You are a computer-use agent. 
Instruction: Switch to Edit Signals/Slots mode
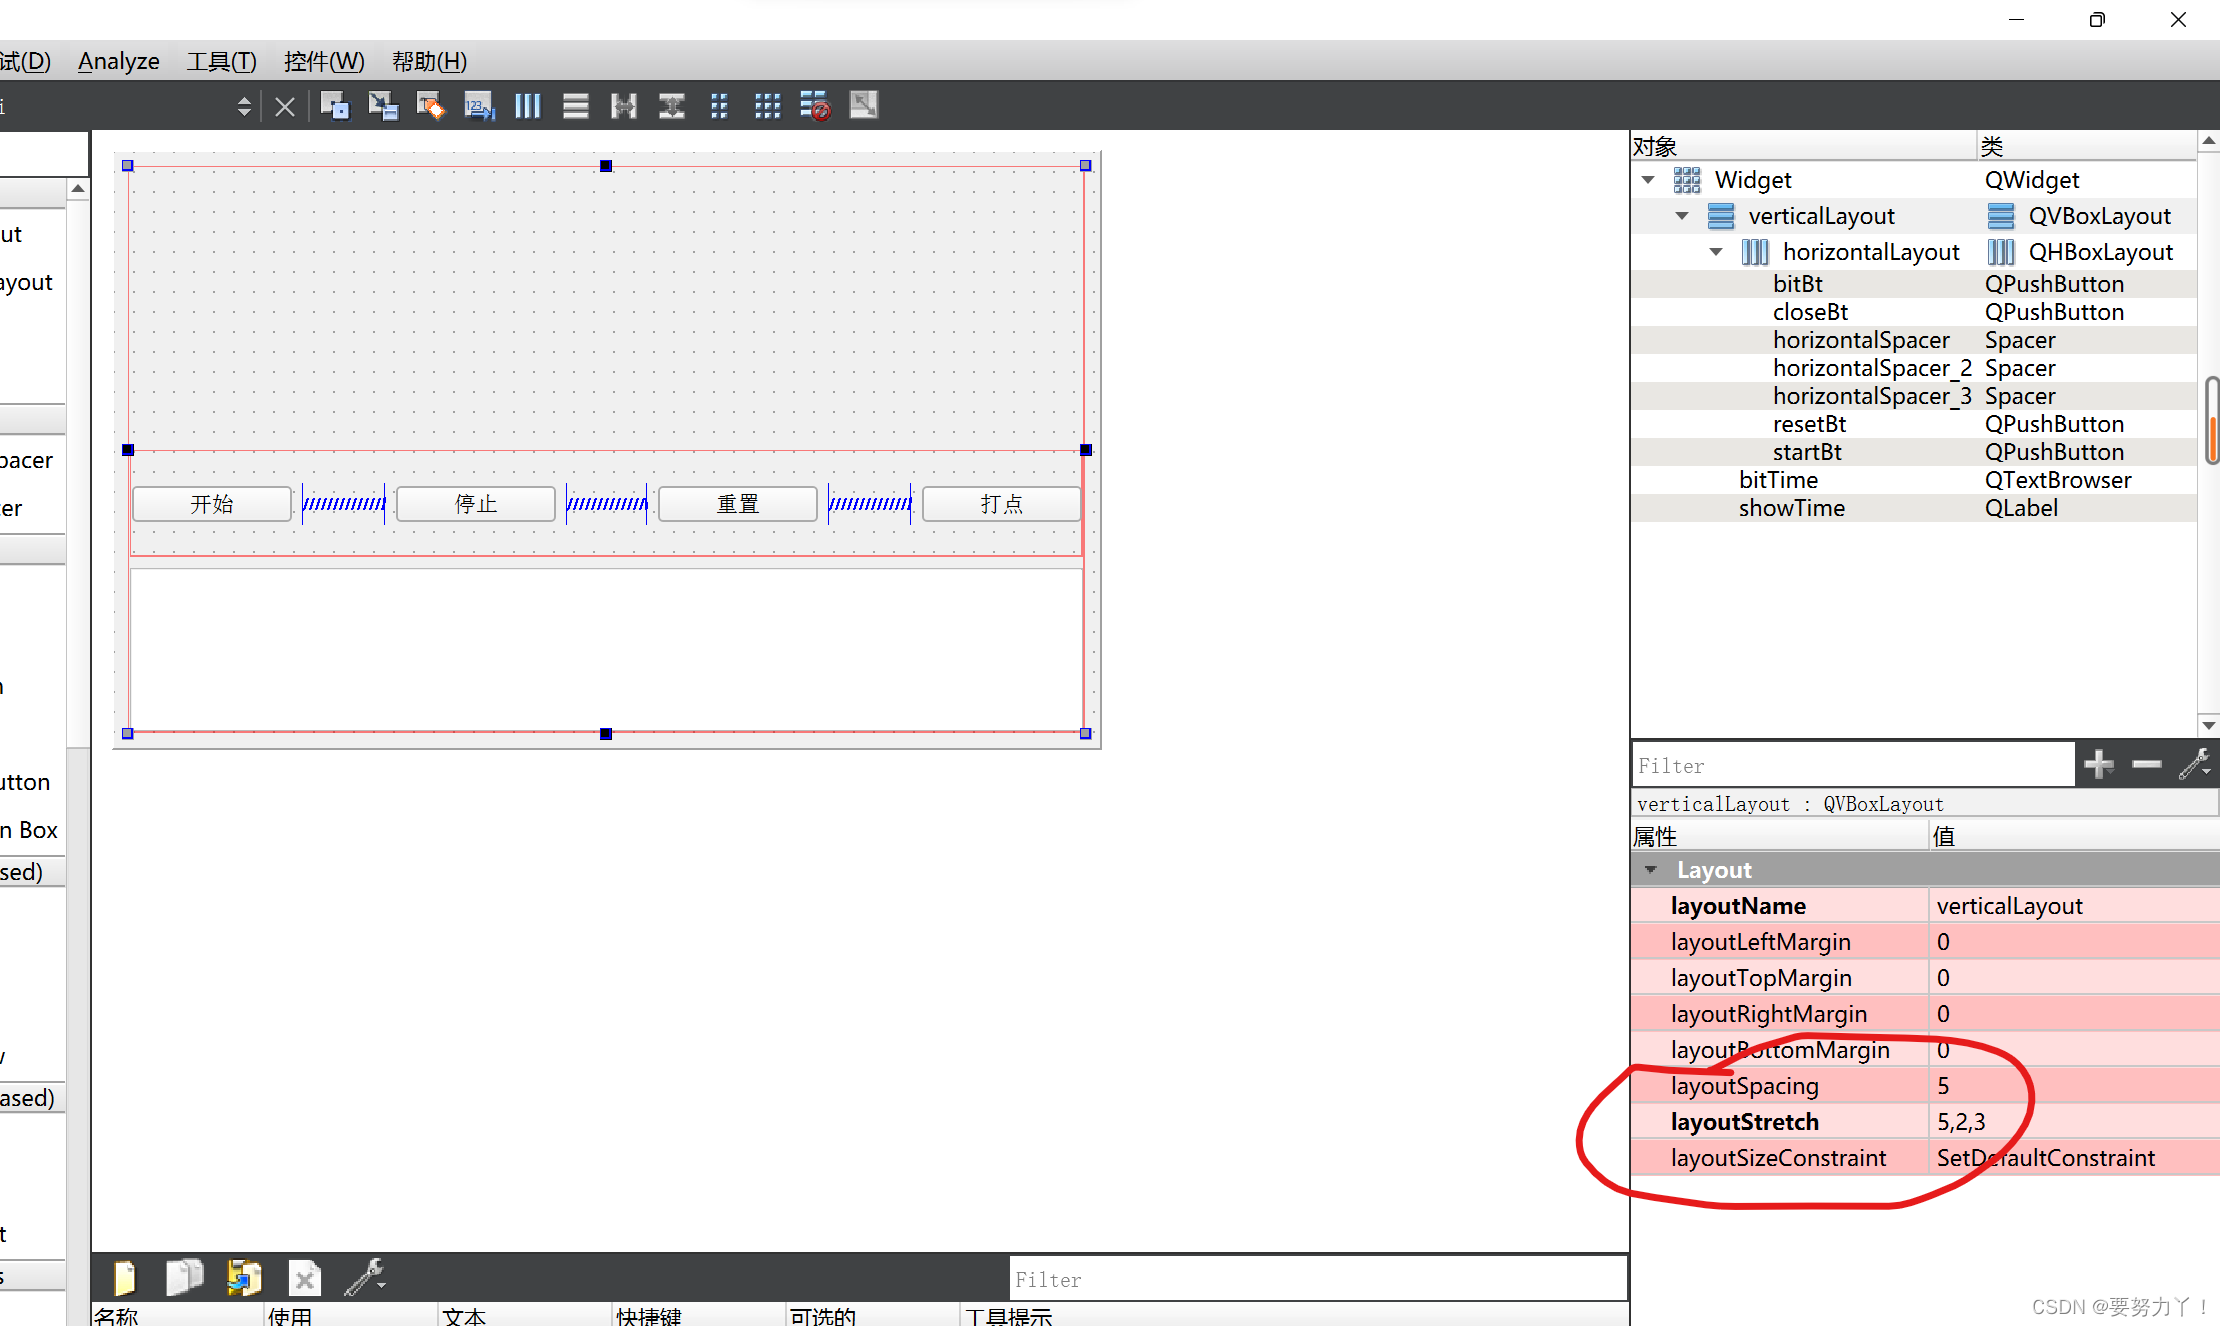383,105
